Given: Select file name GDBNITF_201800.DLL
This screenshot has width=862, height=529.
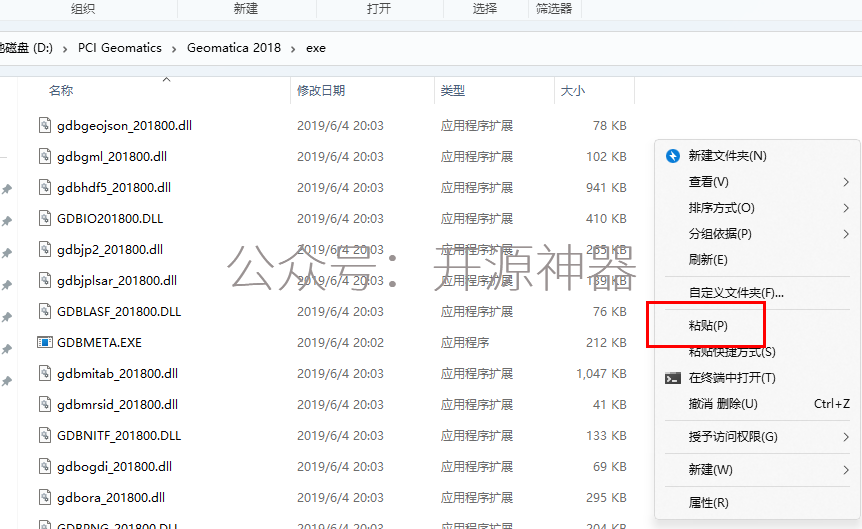Looking at the screenshot, I should point(119,436).
